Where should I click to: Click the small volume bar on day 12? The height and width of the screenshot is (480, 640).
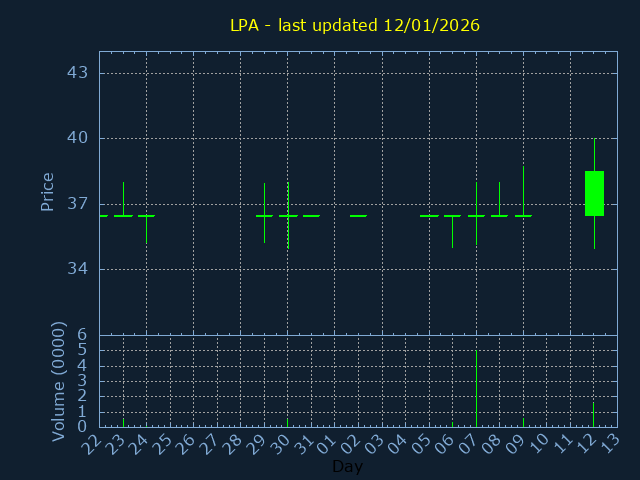593,414
